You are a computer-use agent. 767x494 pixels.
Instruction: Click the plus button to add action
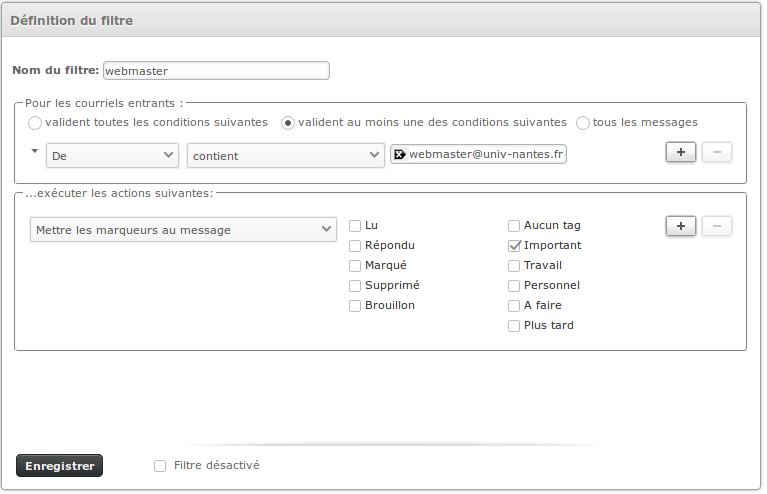pos(680,226)
